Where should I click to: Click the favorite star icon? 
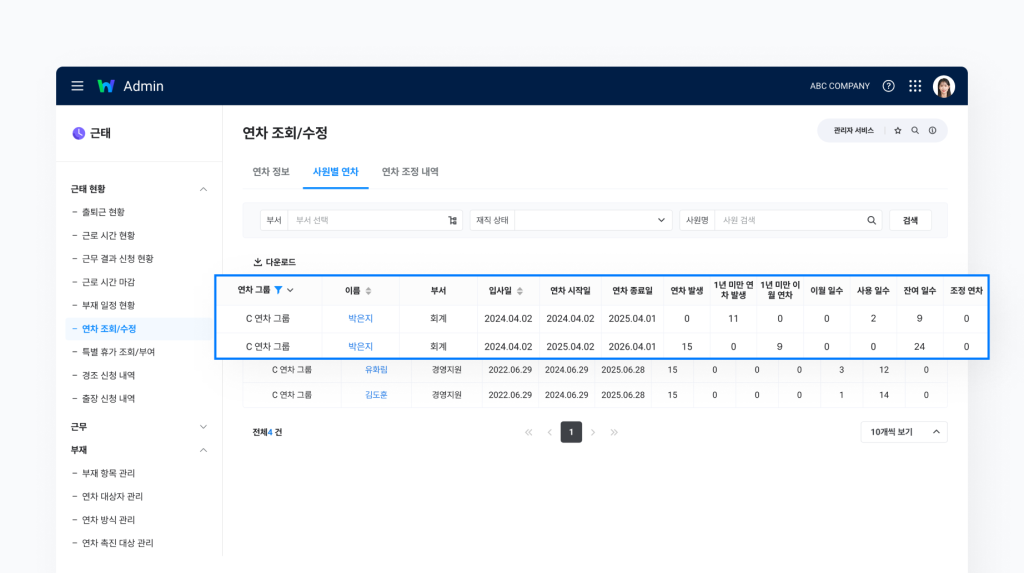(x=897, y=131)
